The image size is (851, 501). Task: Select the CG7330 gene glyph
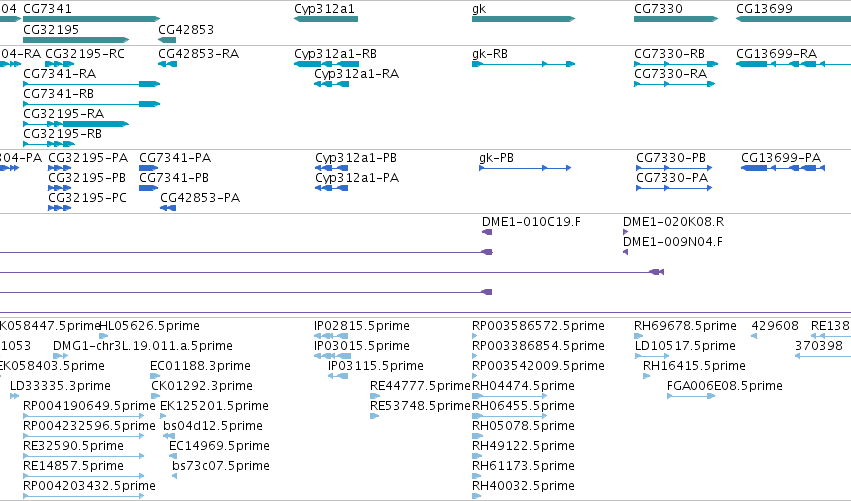point(676,19)
